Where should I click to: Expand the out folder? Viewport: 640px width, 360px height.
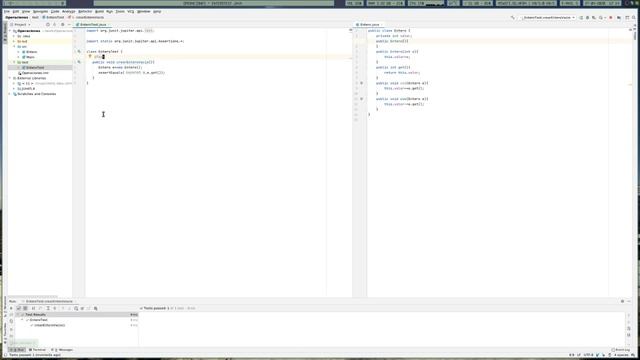pyautogui.click(x=14, y=42)
